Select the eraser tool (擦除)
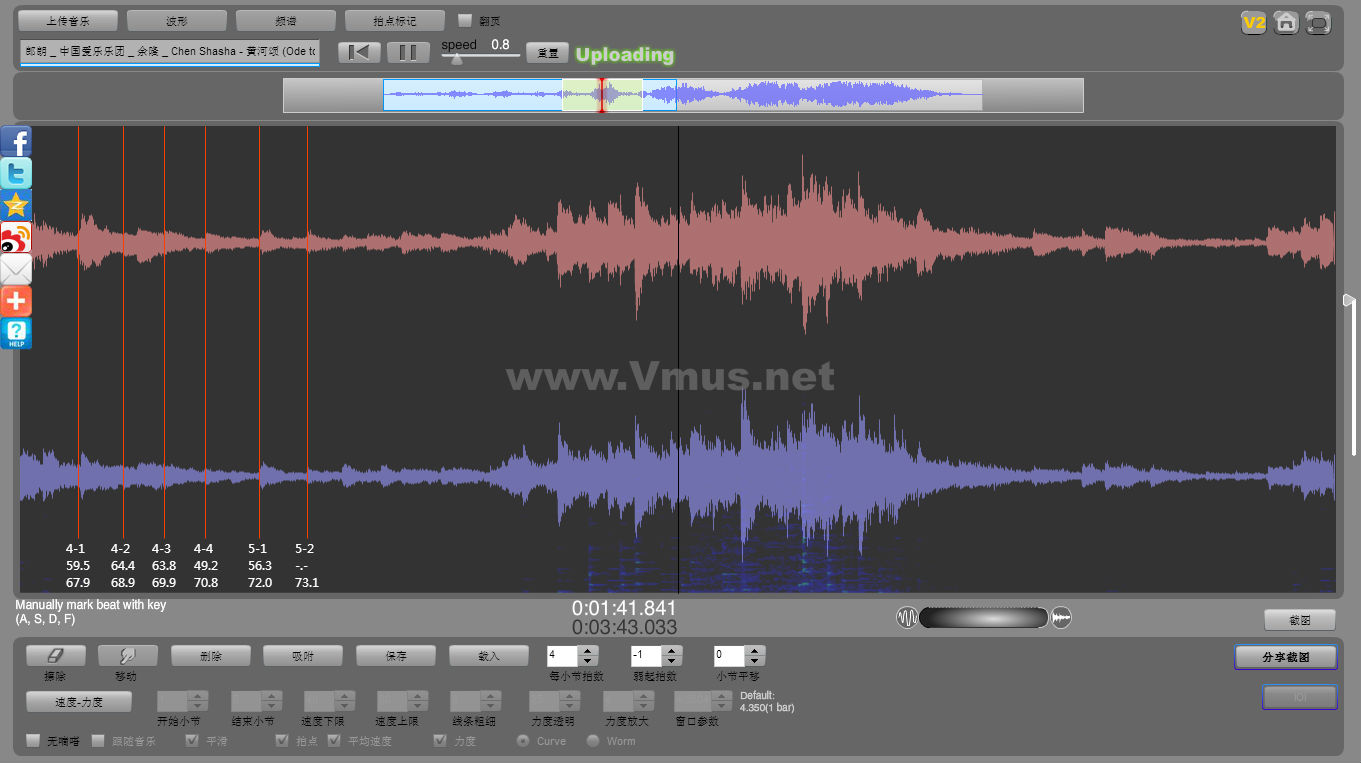The height and width of the screenshot is (763, 1361). pos(55,656)
